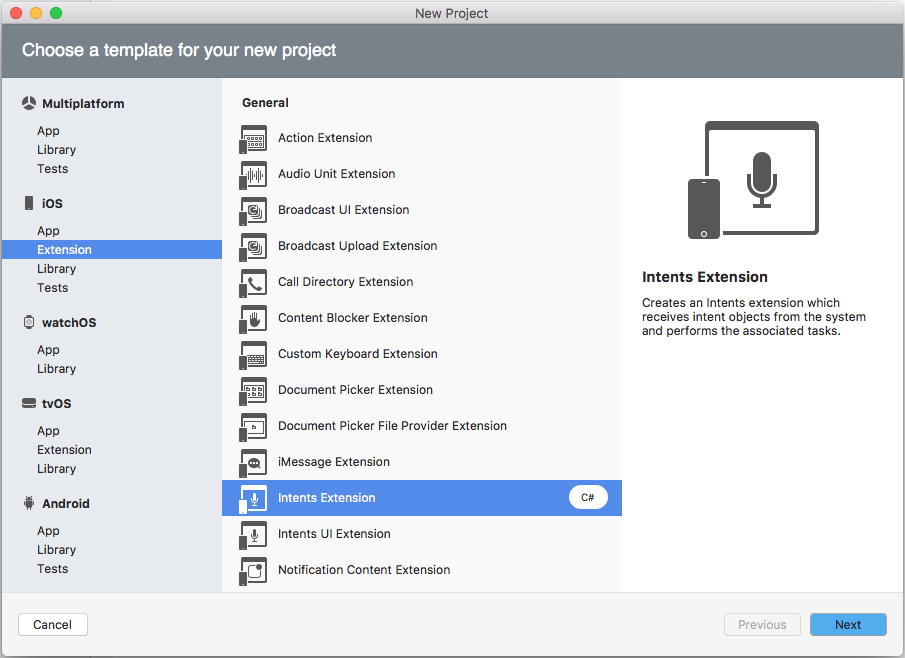Open Tests under the Android category

(52, 569)
